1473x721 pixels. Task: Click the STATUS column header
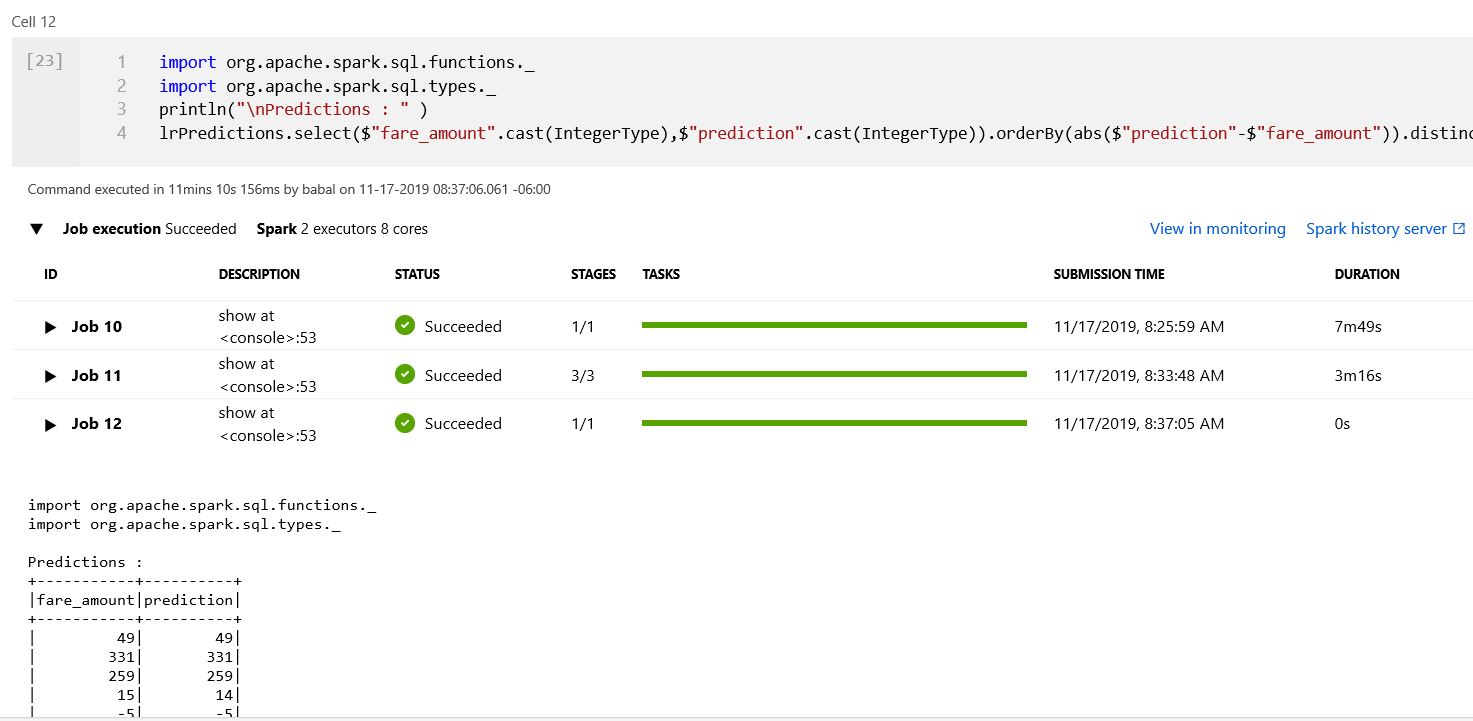tap(417, 274)
